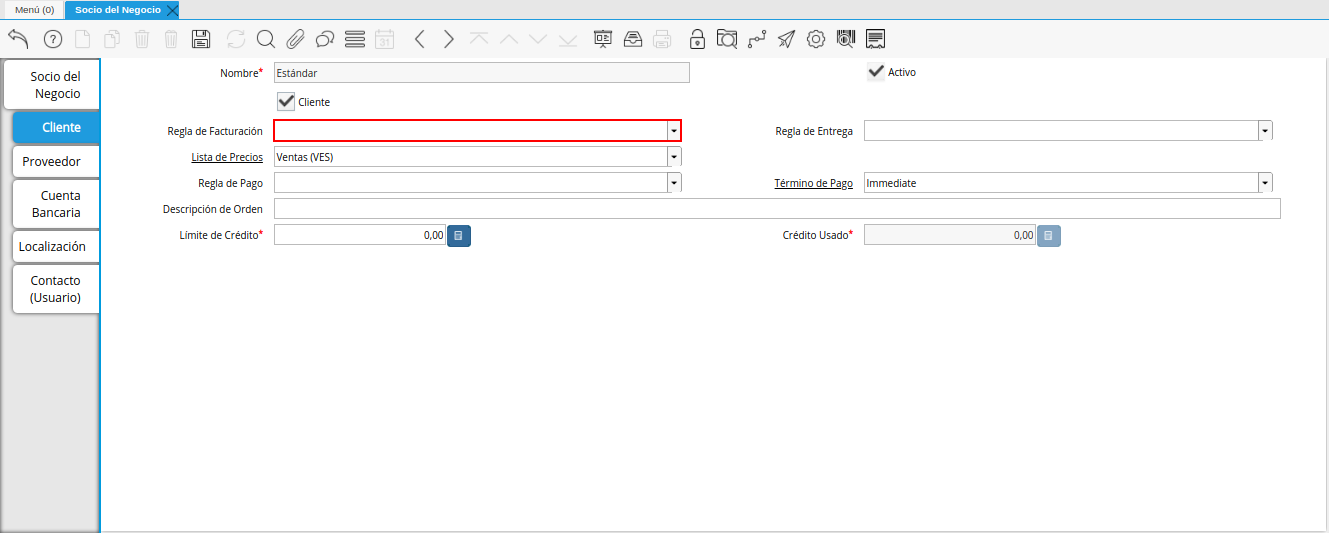Open the Término de Pago dropdown arrow
The image size is (1329, 533).
(x=1265, y=183)
